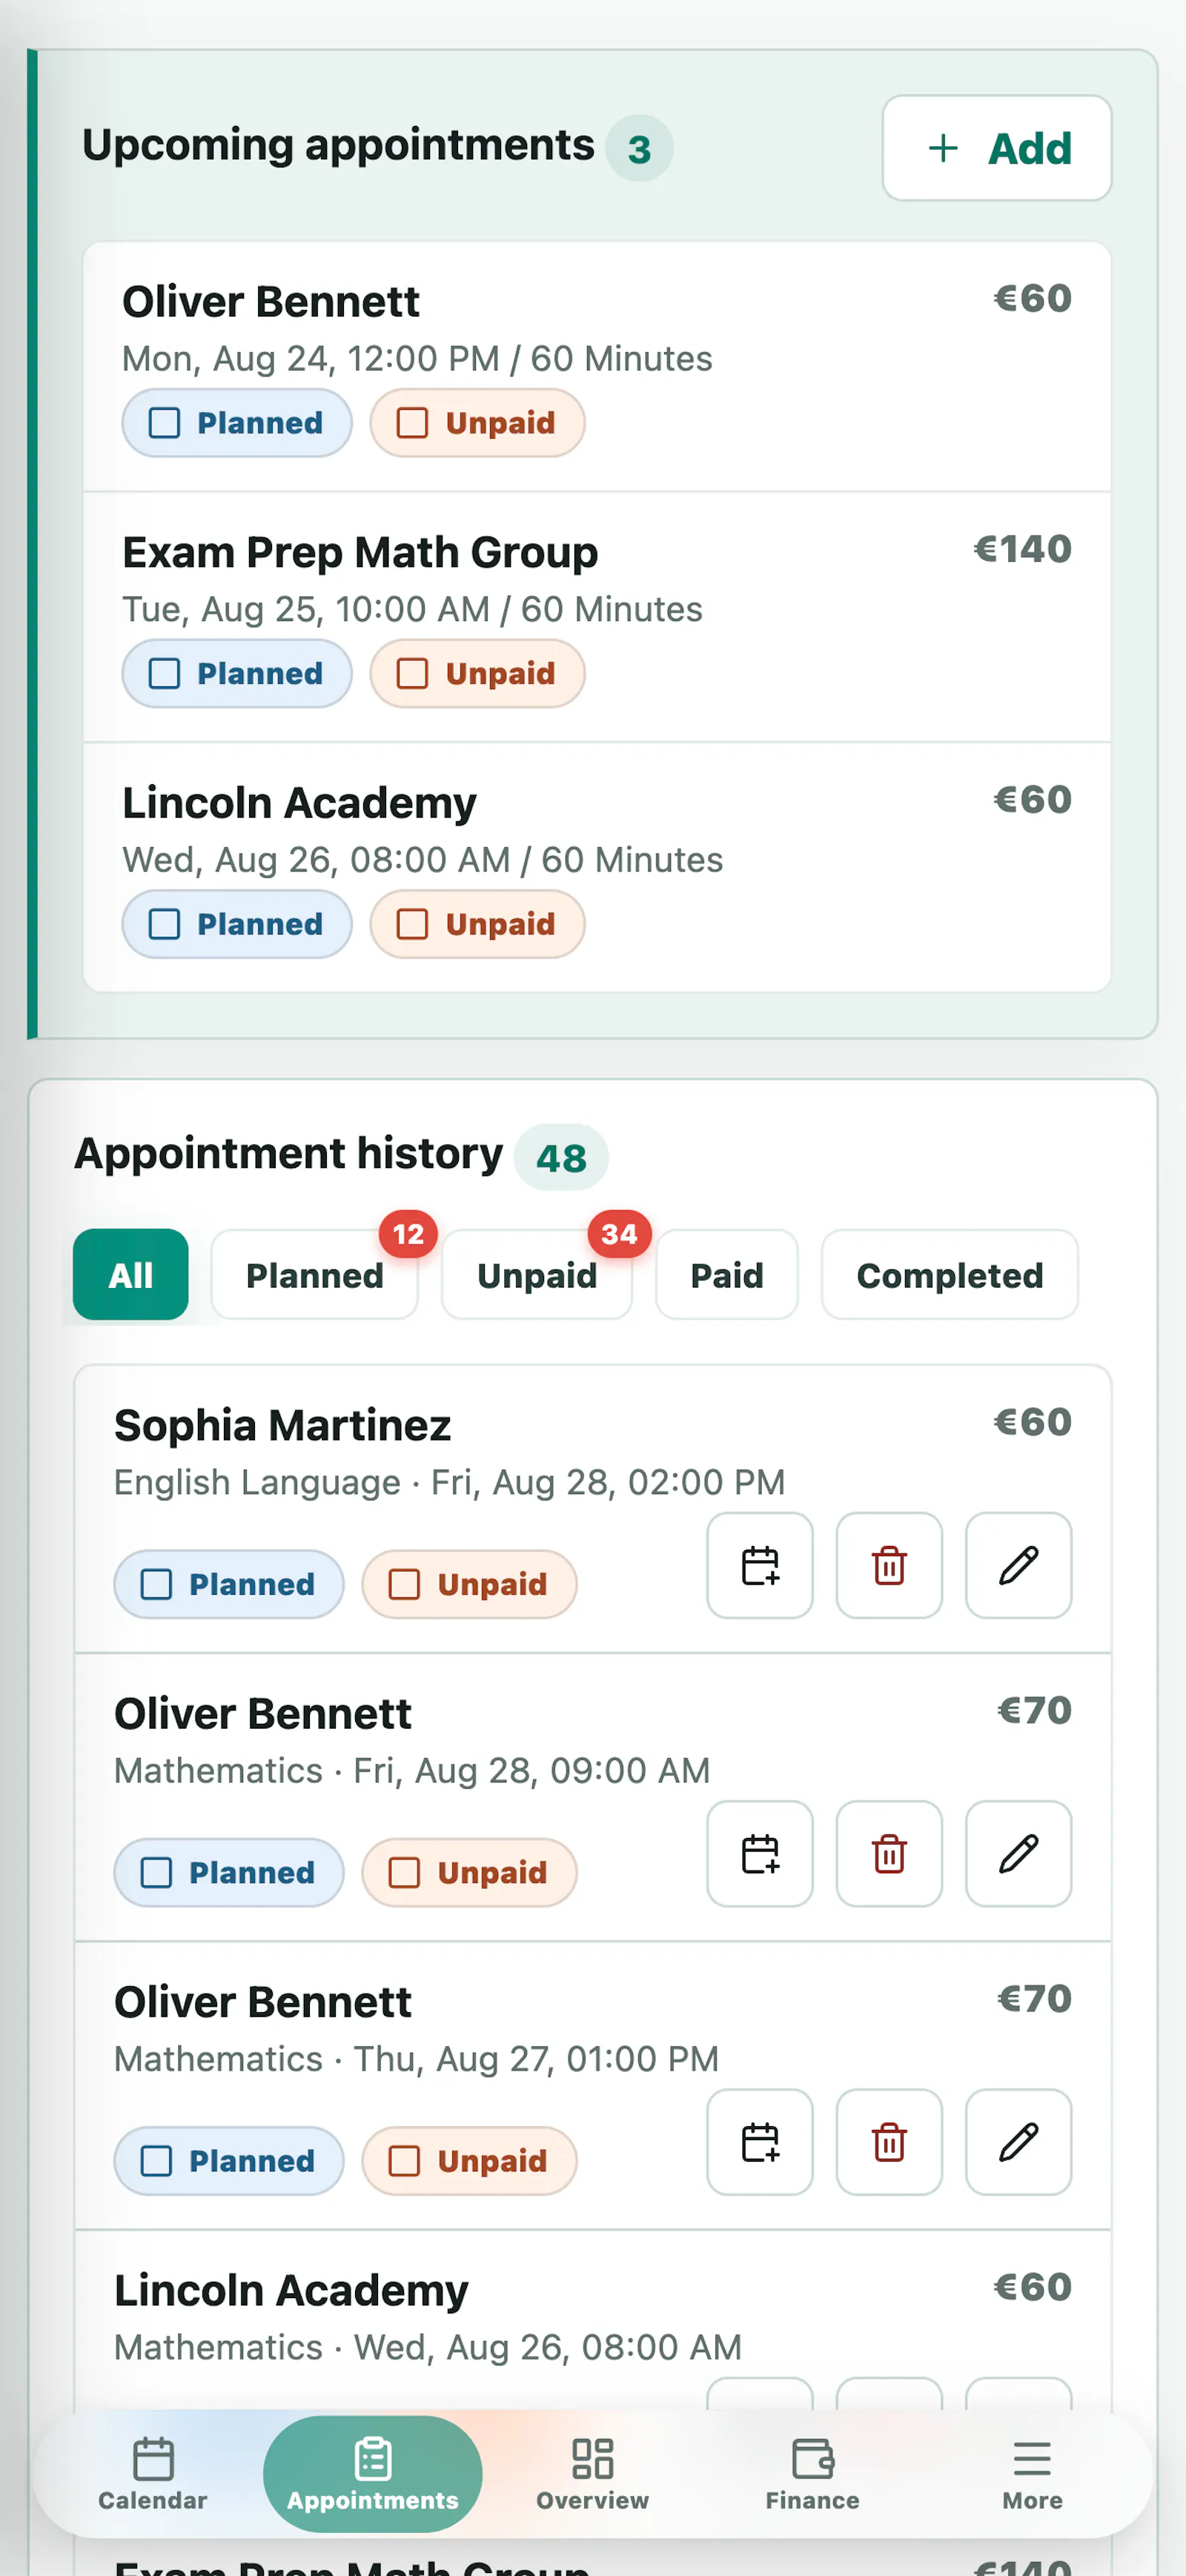Toggle Unpaid checkbox for Exam Prep Math Group
1186x2576 pixels.
(412, 673)
